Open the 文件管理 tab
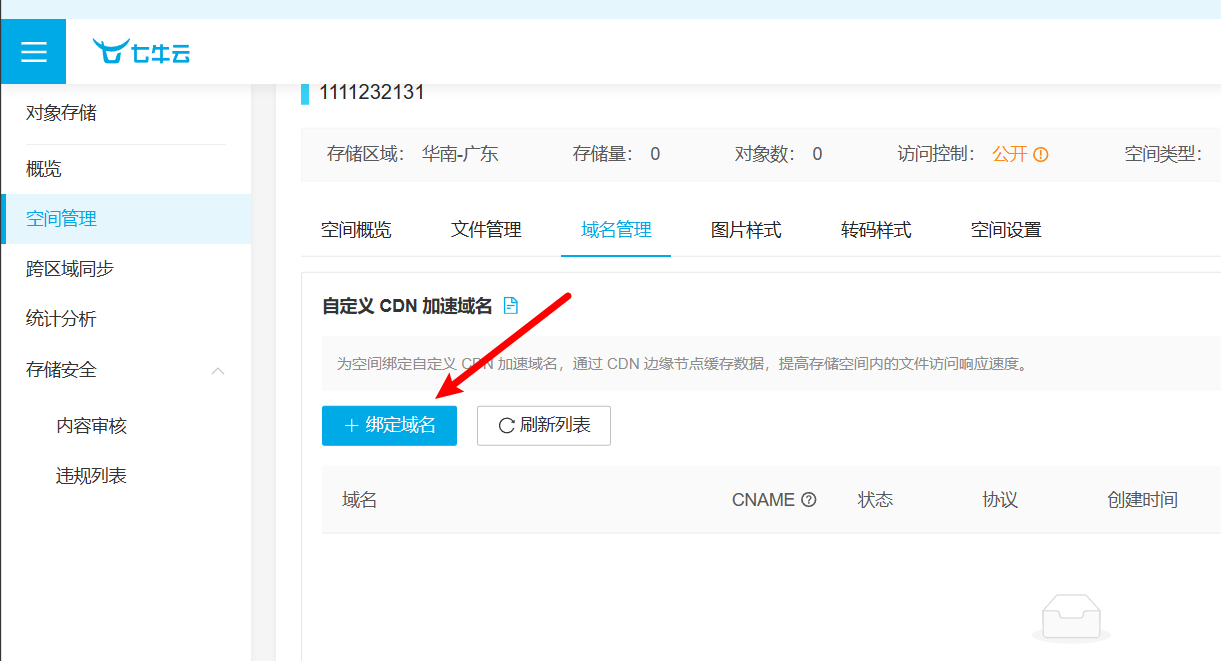Screen dimensions: 1221x661 pyautogui.click(x=486, y=230)
